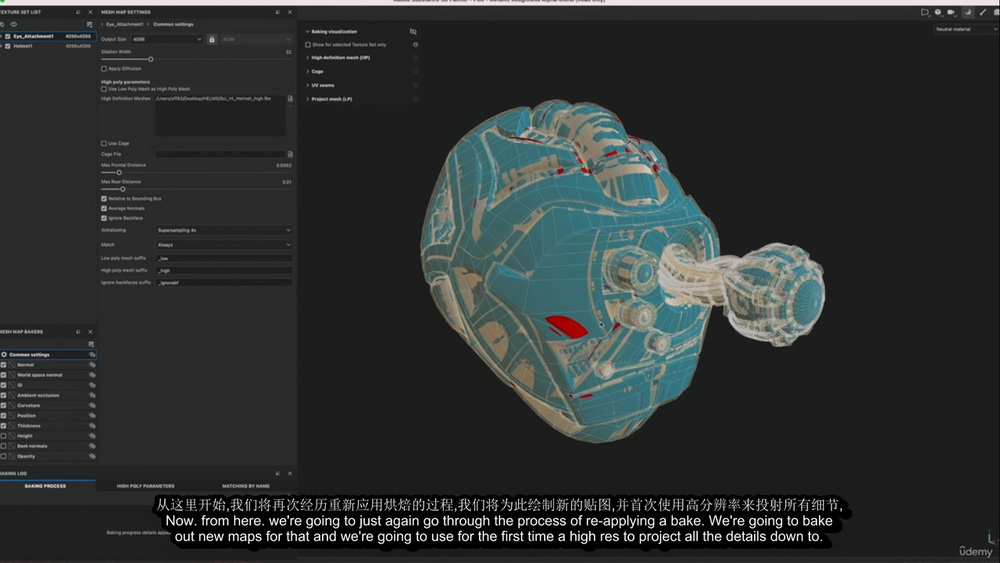Toggle Eye_Attachment1 texture set checkbox
The width and height of the screenshot is (1000, 563).
coord(8,36)
